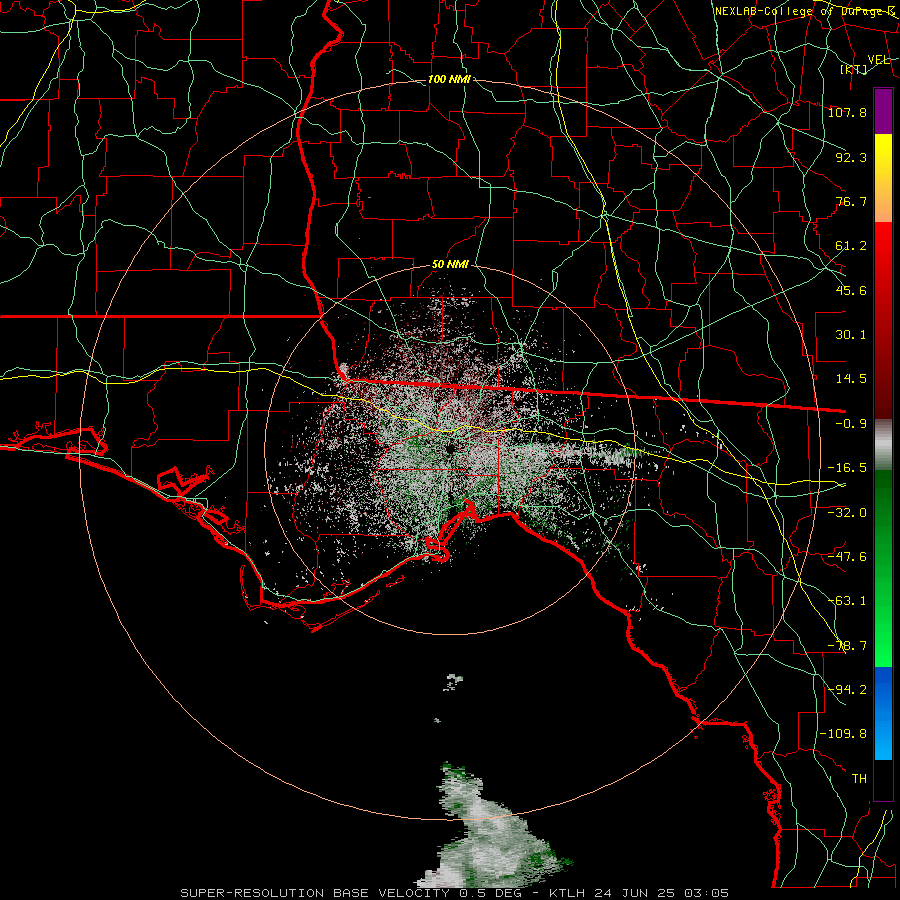Click the 61.2 velocity scale value
This screenshot has width=900, height=900.
click(851, 246)
